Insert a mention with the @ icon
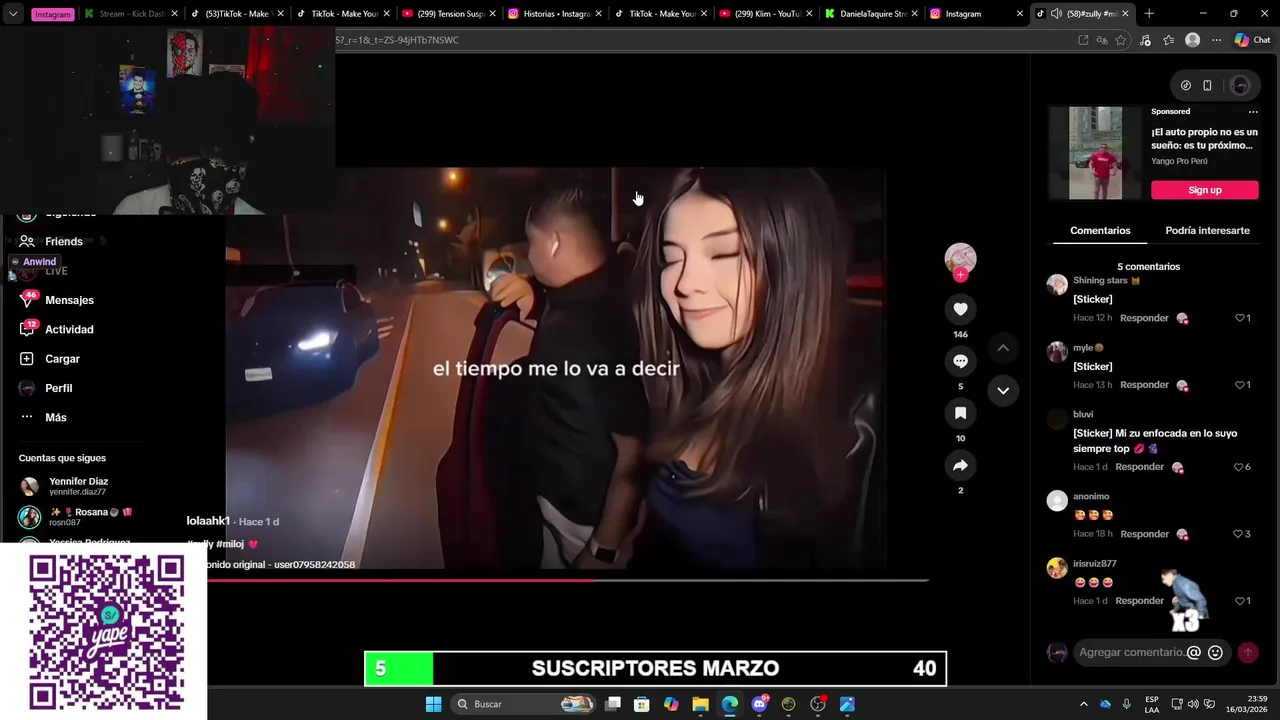This screenshot has height=720, width=1280. tap(1193, 652)
